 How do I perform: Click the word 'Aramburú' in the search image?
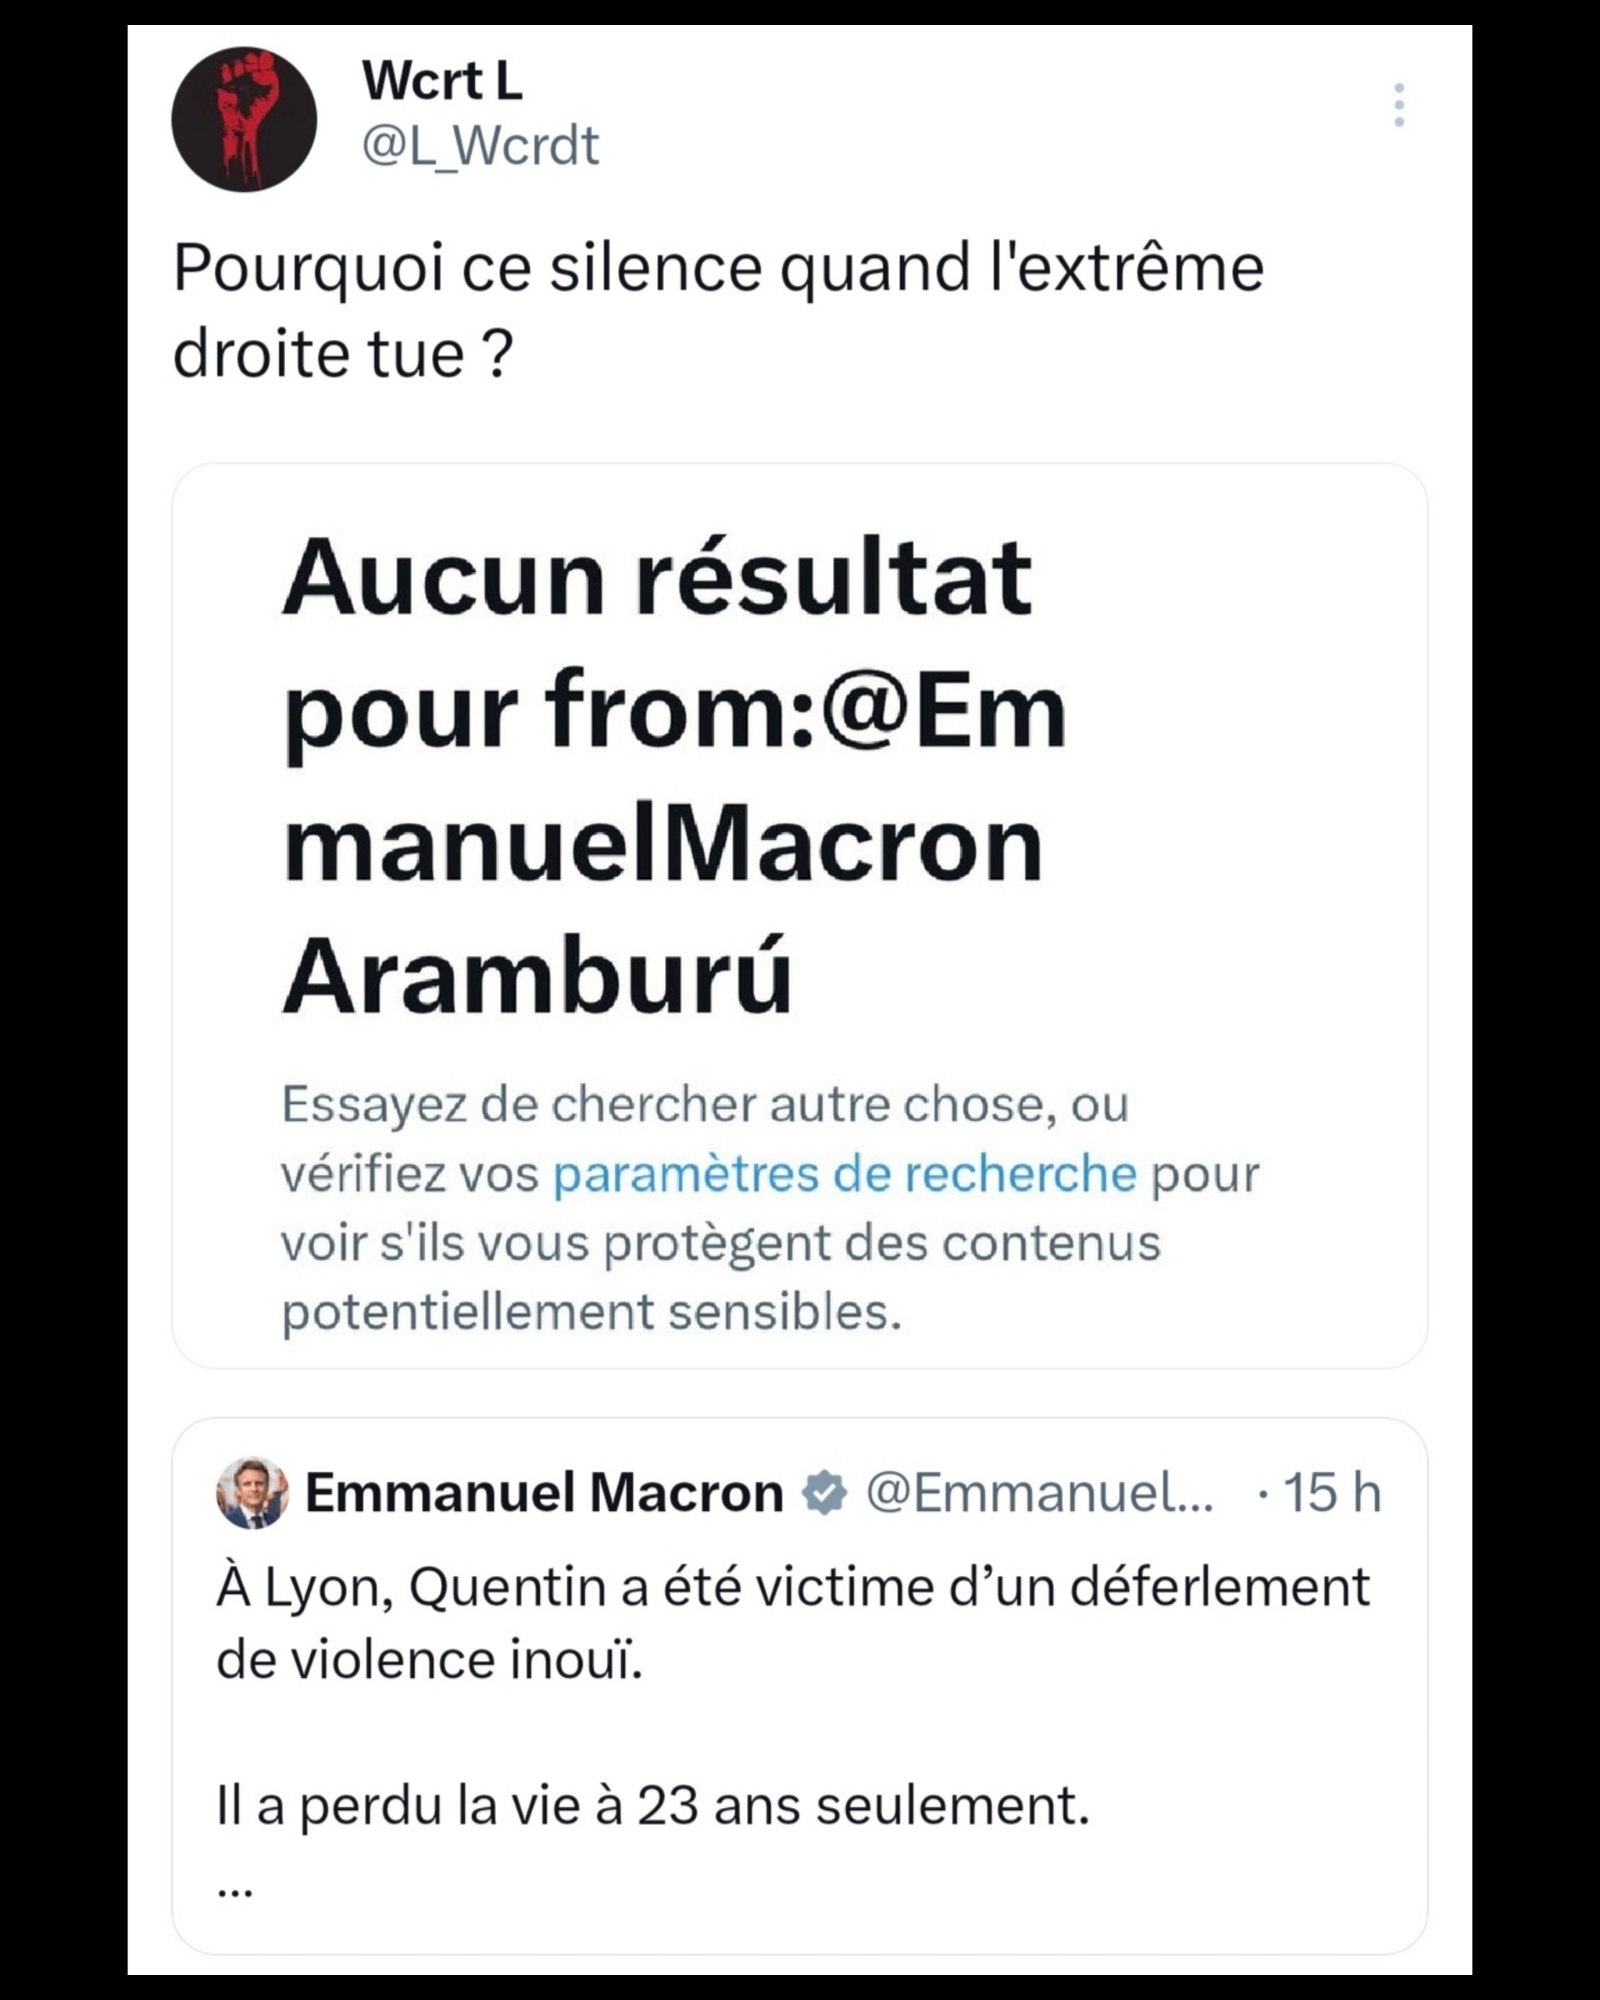tap(537, 976)
